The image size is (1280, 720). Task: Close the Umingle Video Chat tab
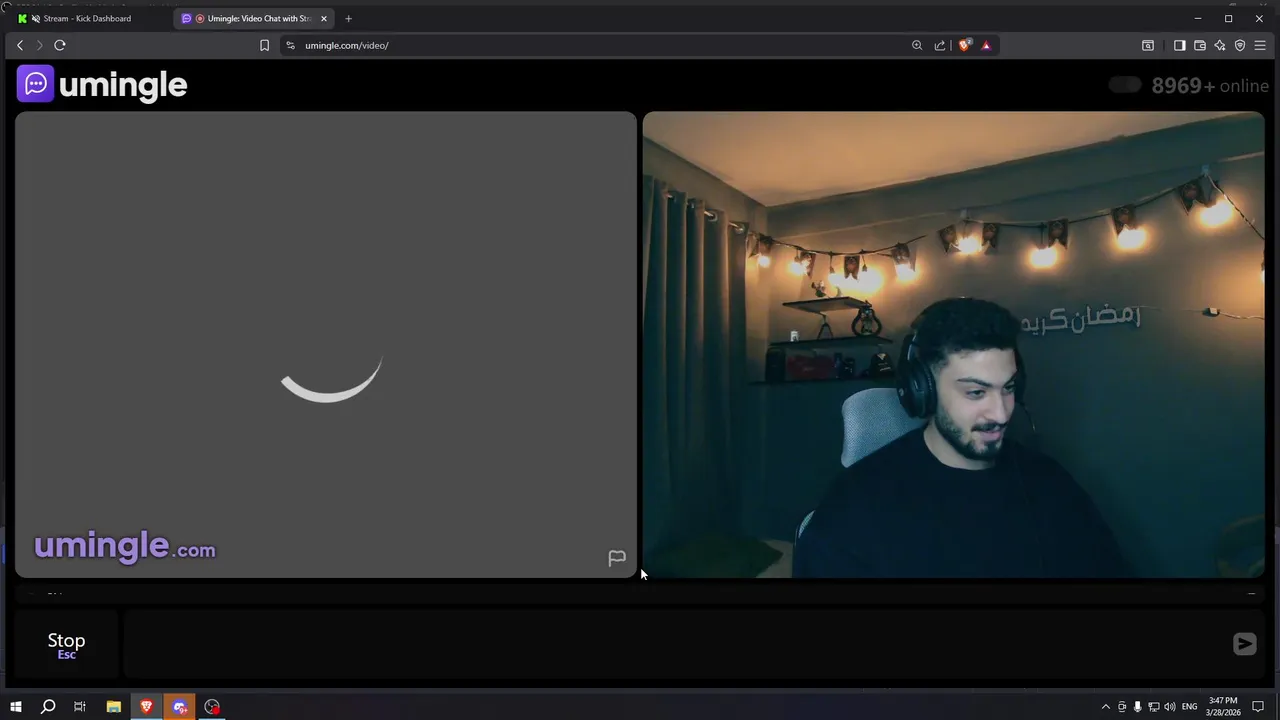[x=324, y=18]
